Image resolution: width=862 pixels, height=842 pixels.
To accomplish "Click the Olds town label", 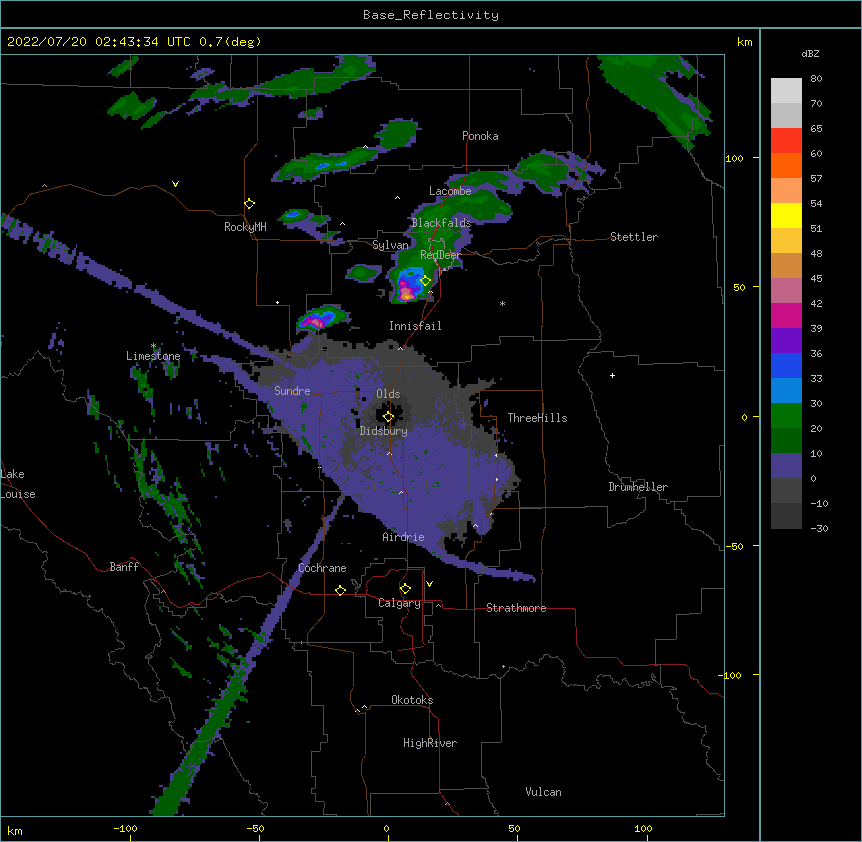I will tap(388, 394).
